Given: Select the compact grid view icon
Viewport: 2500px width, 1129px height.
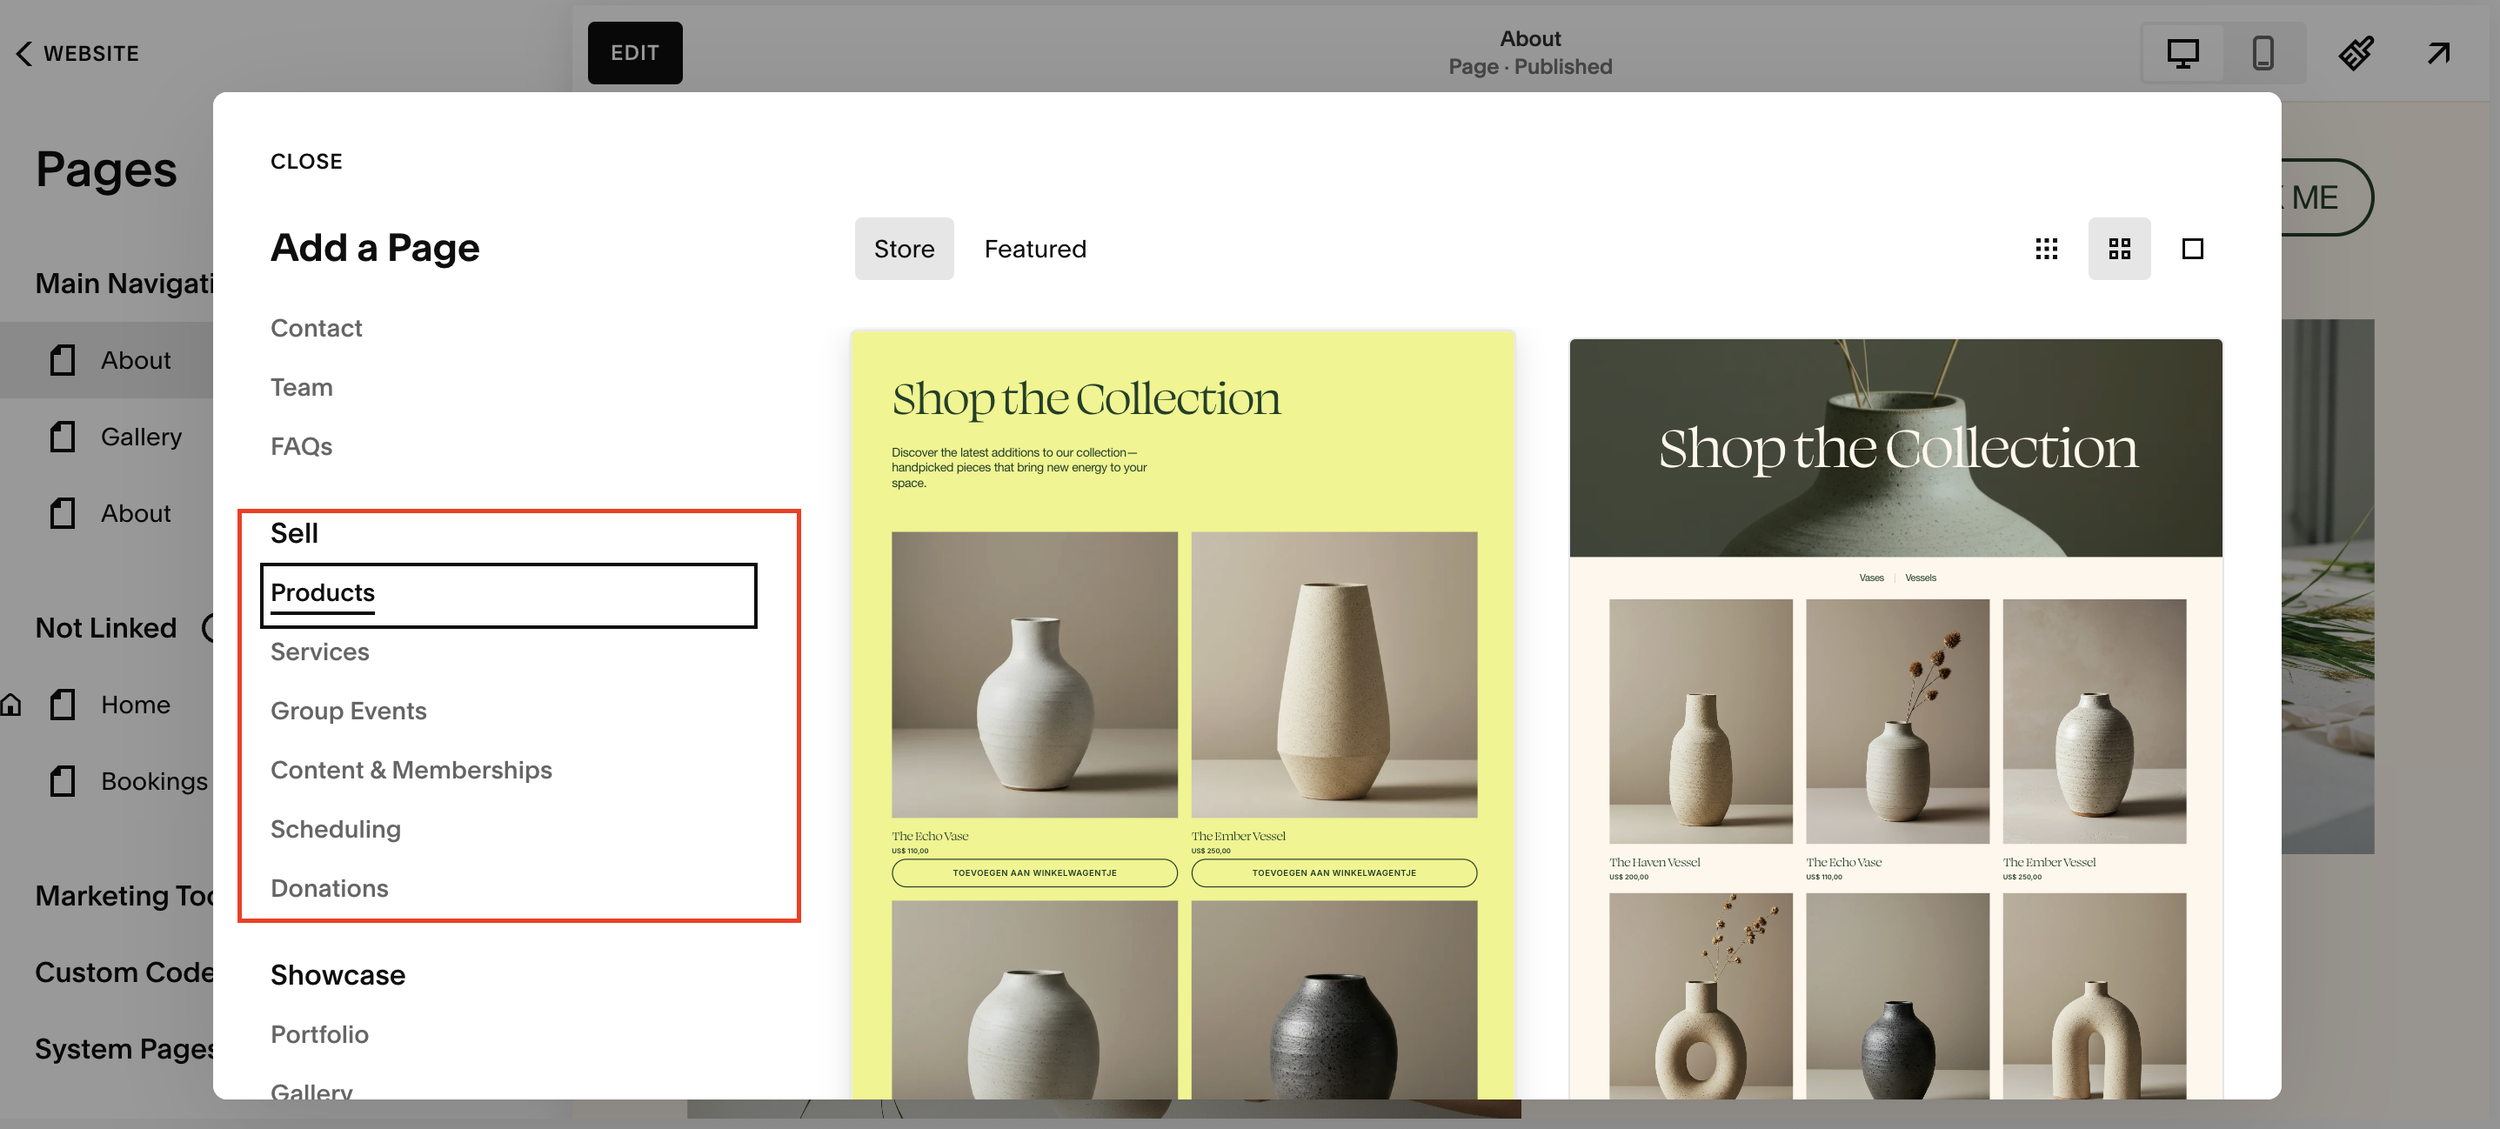Looking at the screenshot, I should [2047, 248].
